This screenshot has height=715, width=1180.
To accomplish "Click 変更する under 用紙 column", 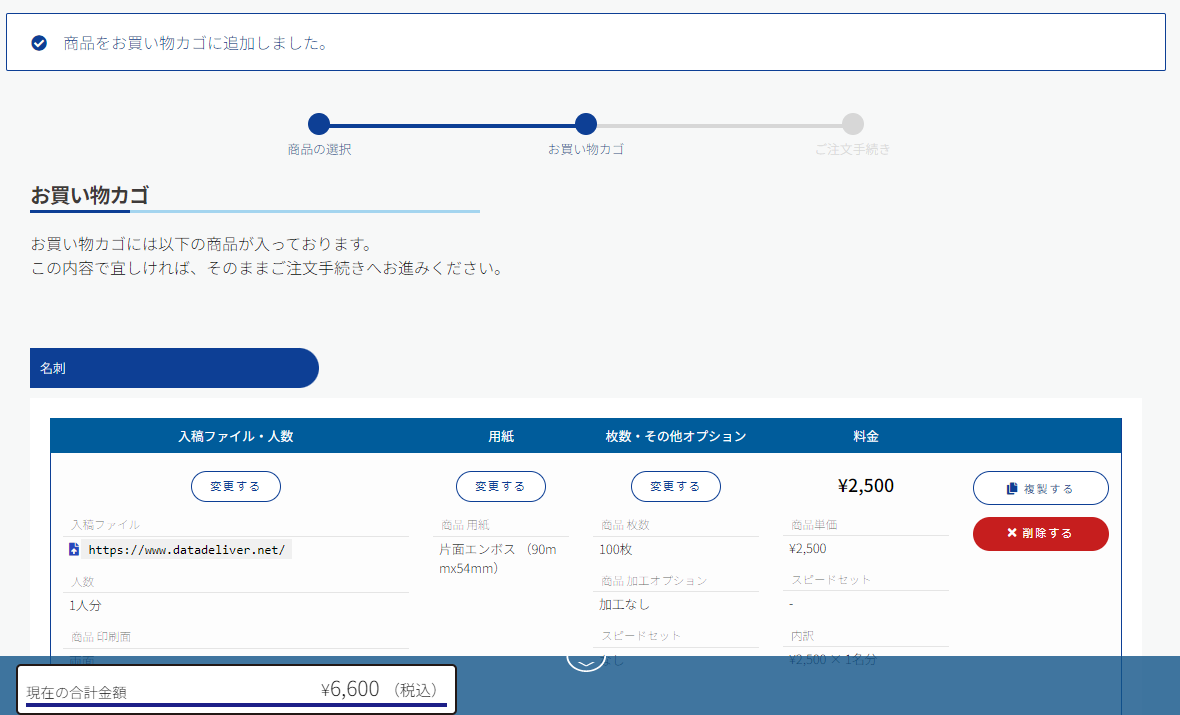I will (x=500, y=486).
